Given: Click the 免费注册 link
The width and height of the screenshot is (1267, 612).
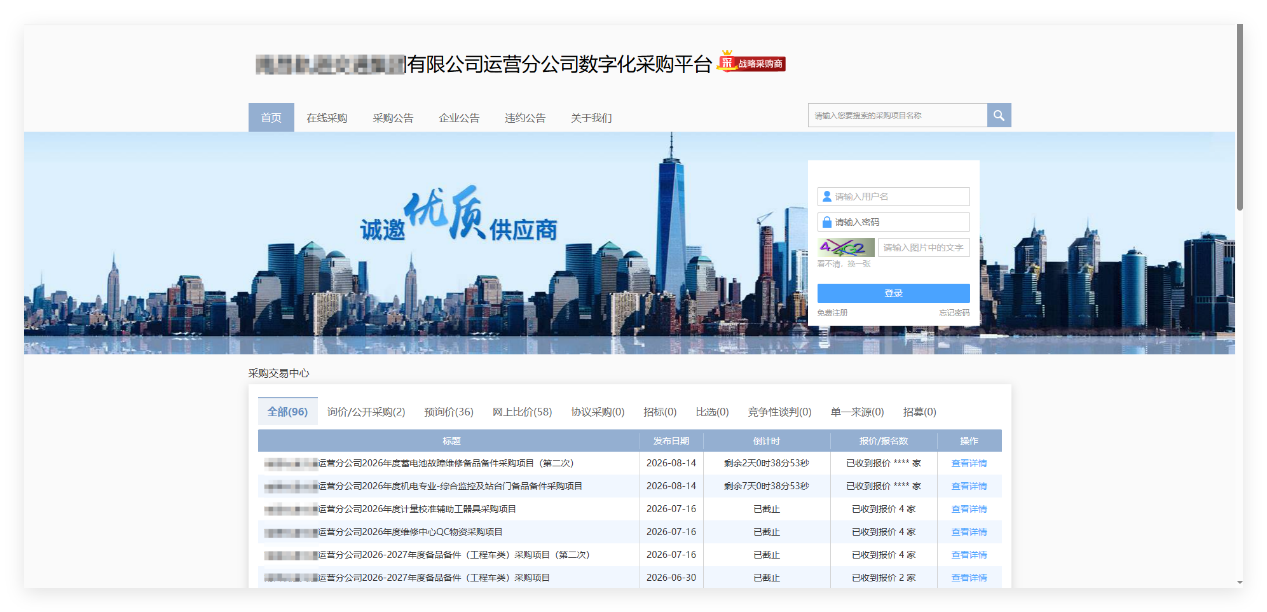Looking at the screenshot, I should 832,313.
